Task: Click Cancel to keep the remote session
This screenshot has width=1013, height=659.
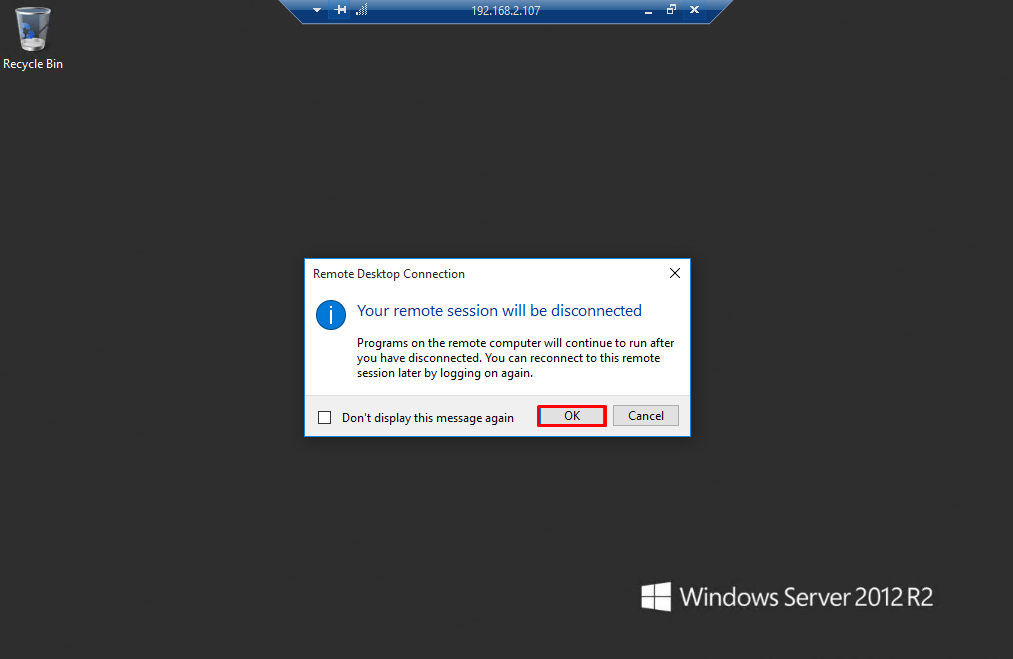Action: (x=645, y=415)
